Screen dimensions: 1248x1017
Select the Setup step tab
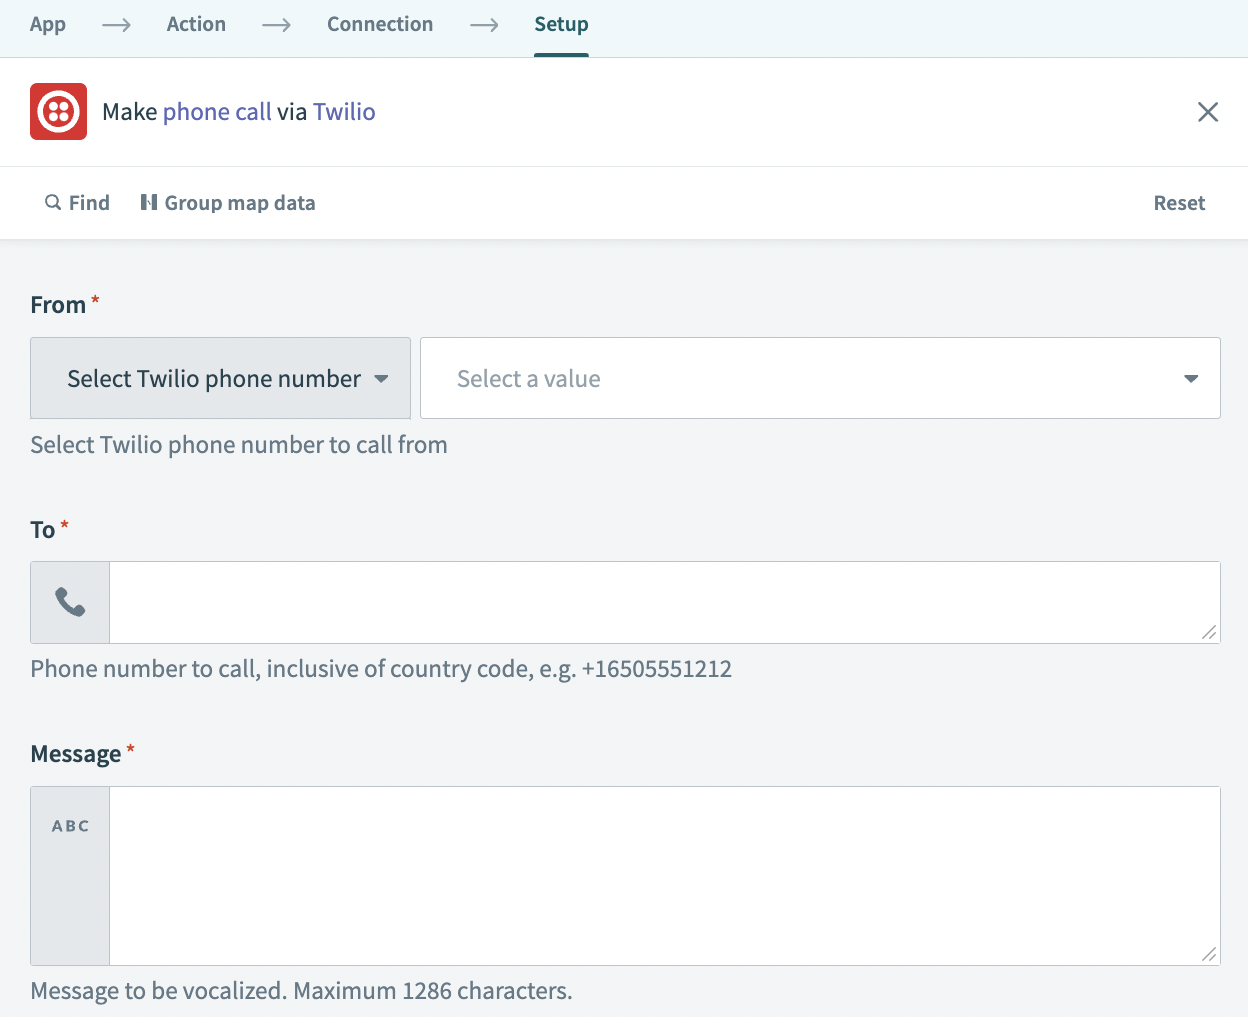(561, 25)
